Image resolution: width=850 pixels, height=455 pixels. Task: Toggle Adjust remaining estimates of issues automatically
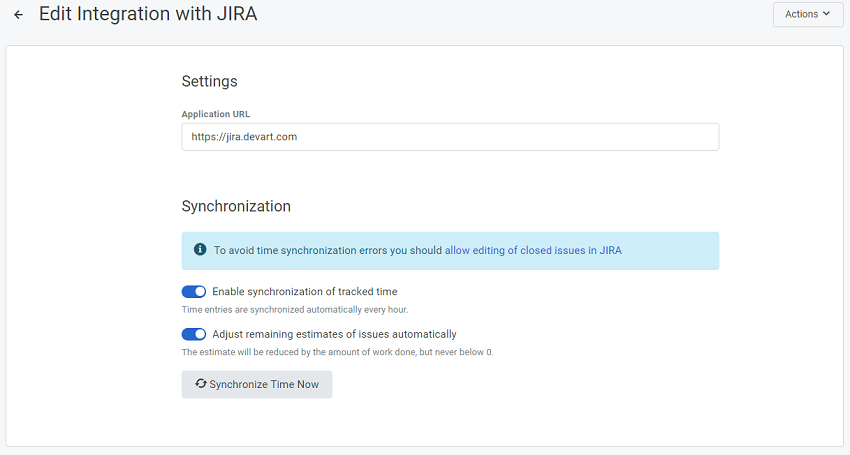pyautogui.click(x=194, y=334)
